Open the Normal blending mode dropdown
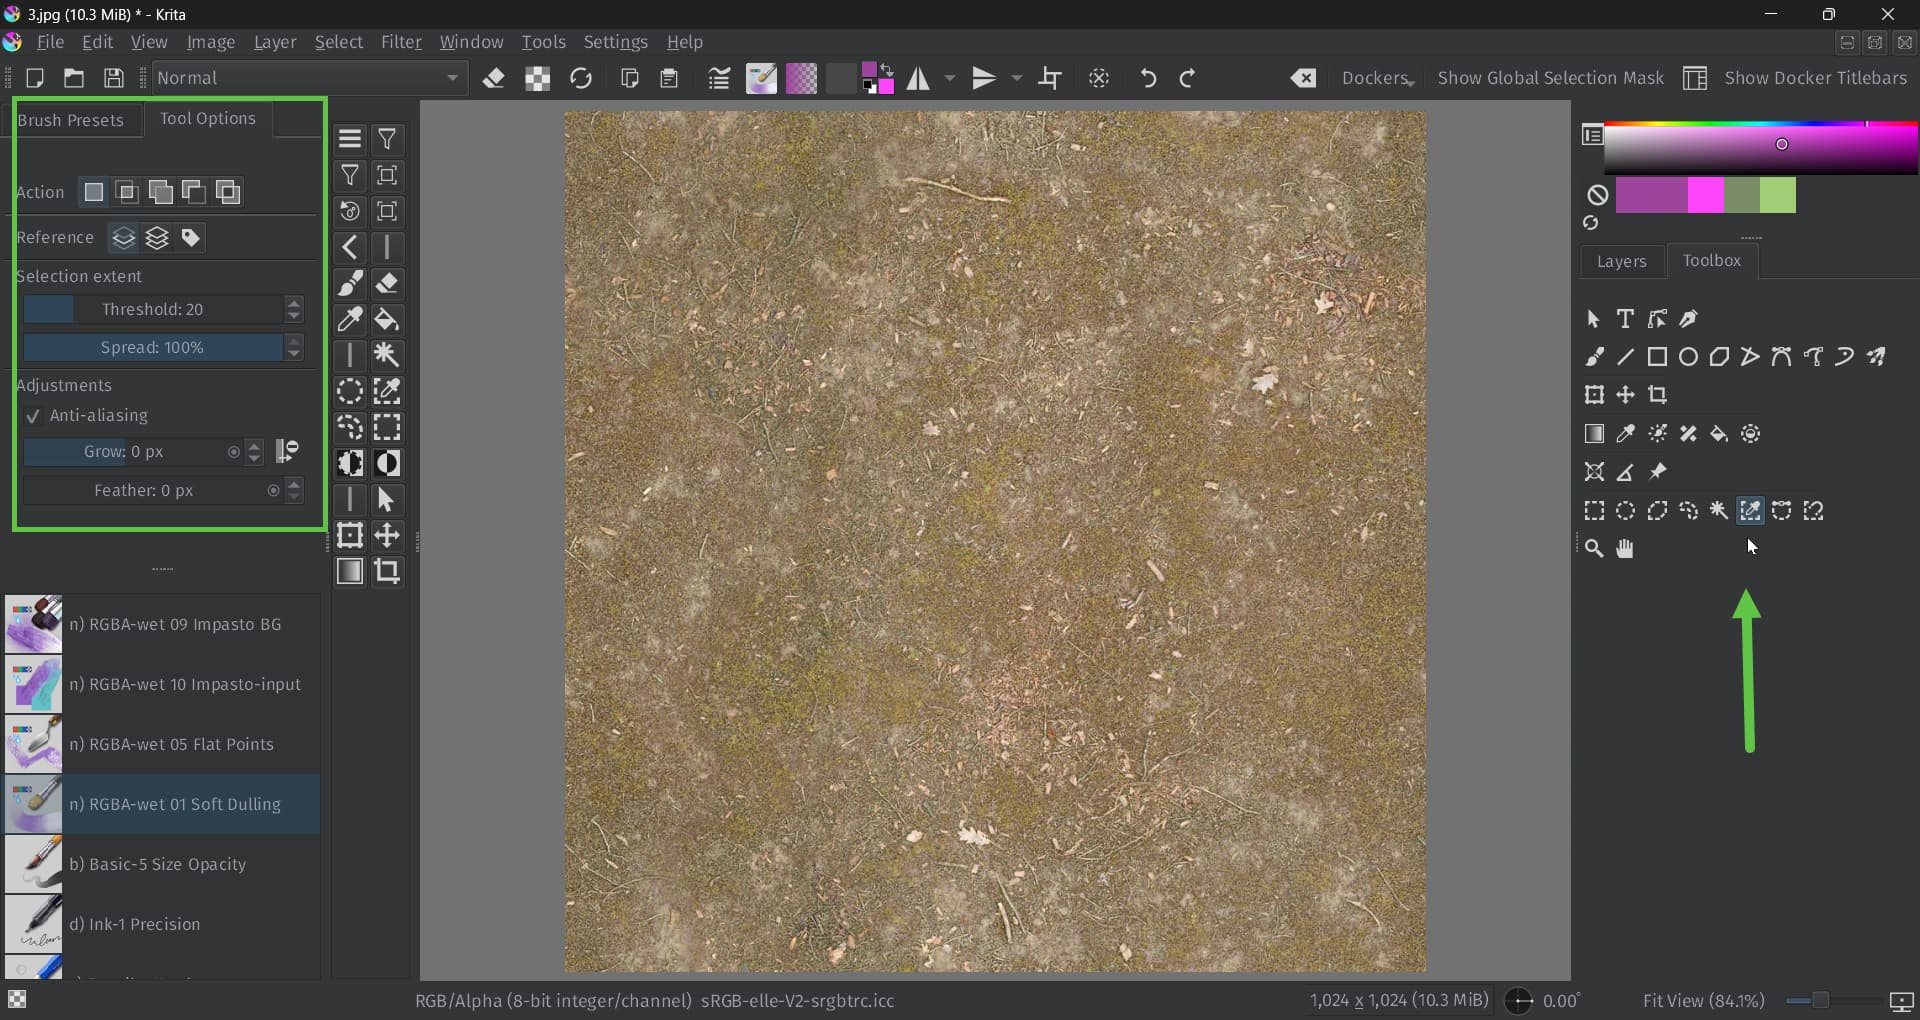 click(x=308, y=78)
